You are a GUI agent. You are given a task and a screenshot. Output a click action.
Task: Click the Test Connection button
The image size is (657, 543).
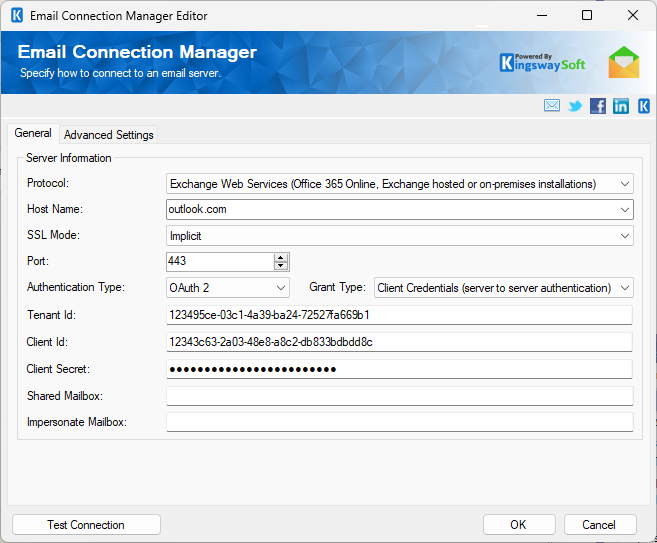click(x=86, y=525)
